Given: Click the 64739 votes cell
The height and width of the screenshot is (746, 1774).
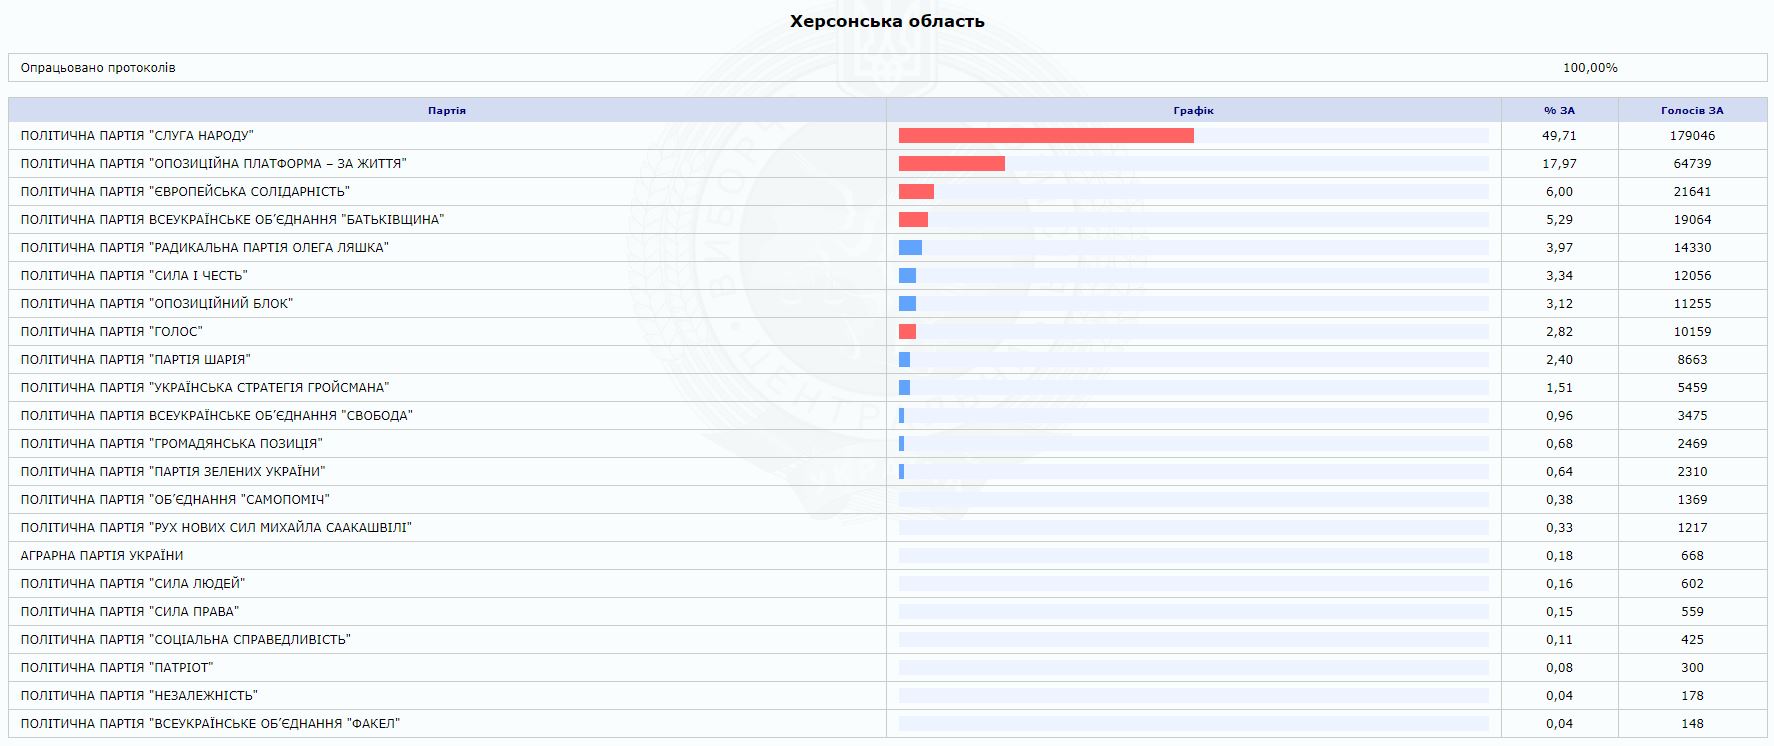Looking at the screenshot, I should tap(1692, 164).
